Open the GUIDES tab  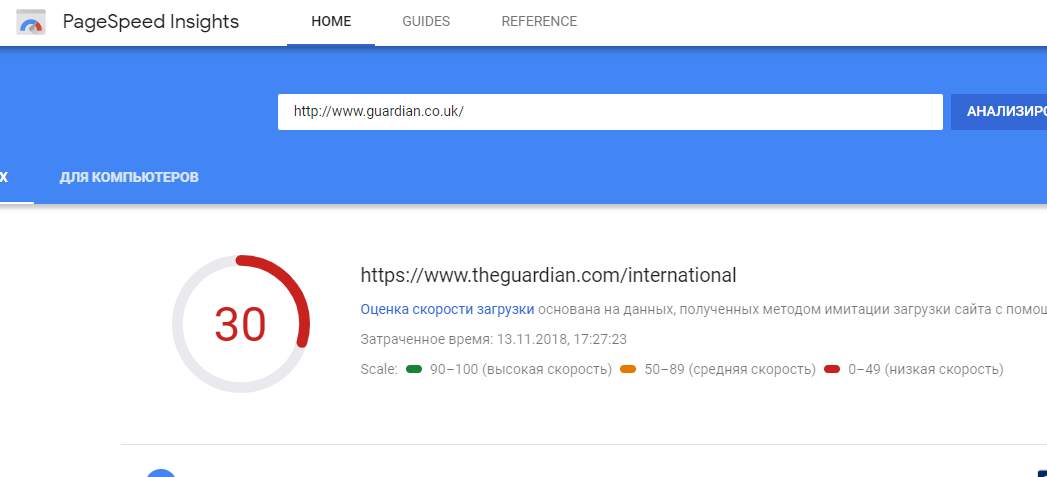click(426, 21)
